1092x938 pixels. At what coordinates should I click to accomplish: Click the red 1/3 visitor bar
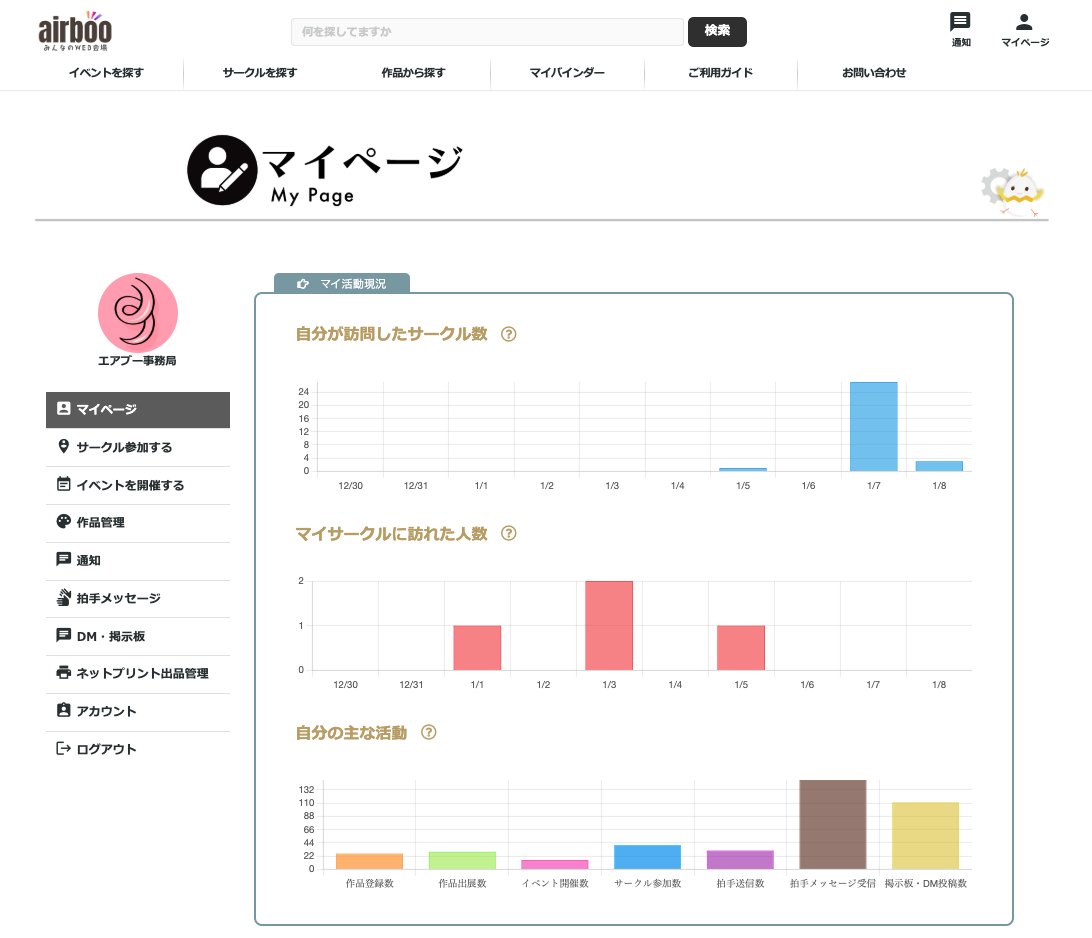click(x=609, y=625)
